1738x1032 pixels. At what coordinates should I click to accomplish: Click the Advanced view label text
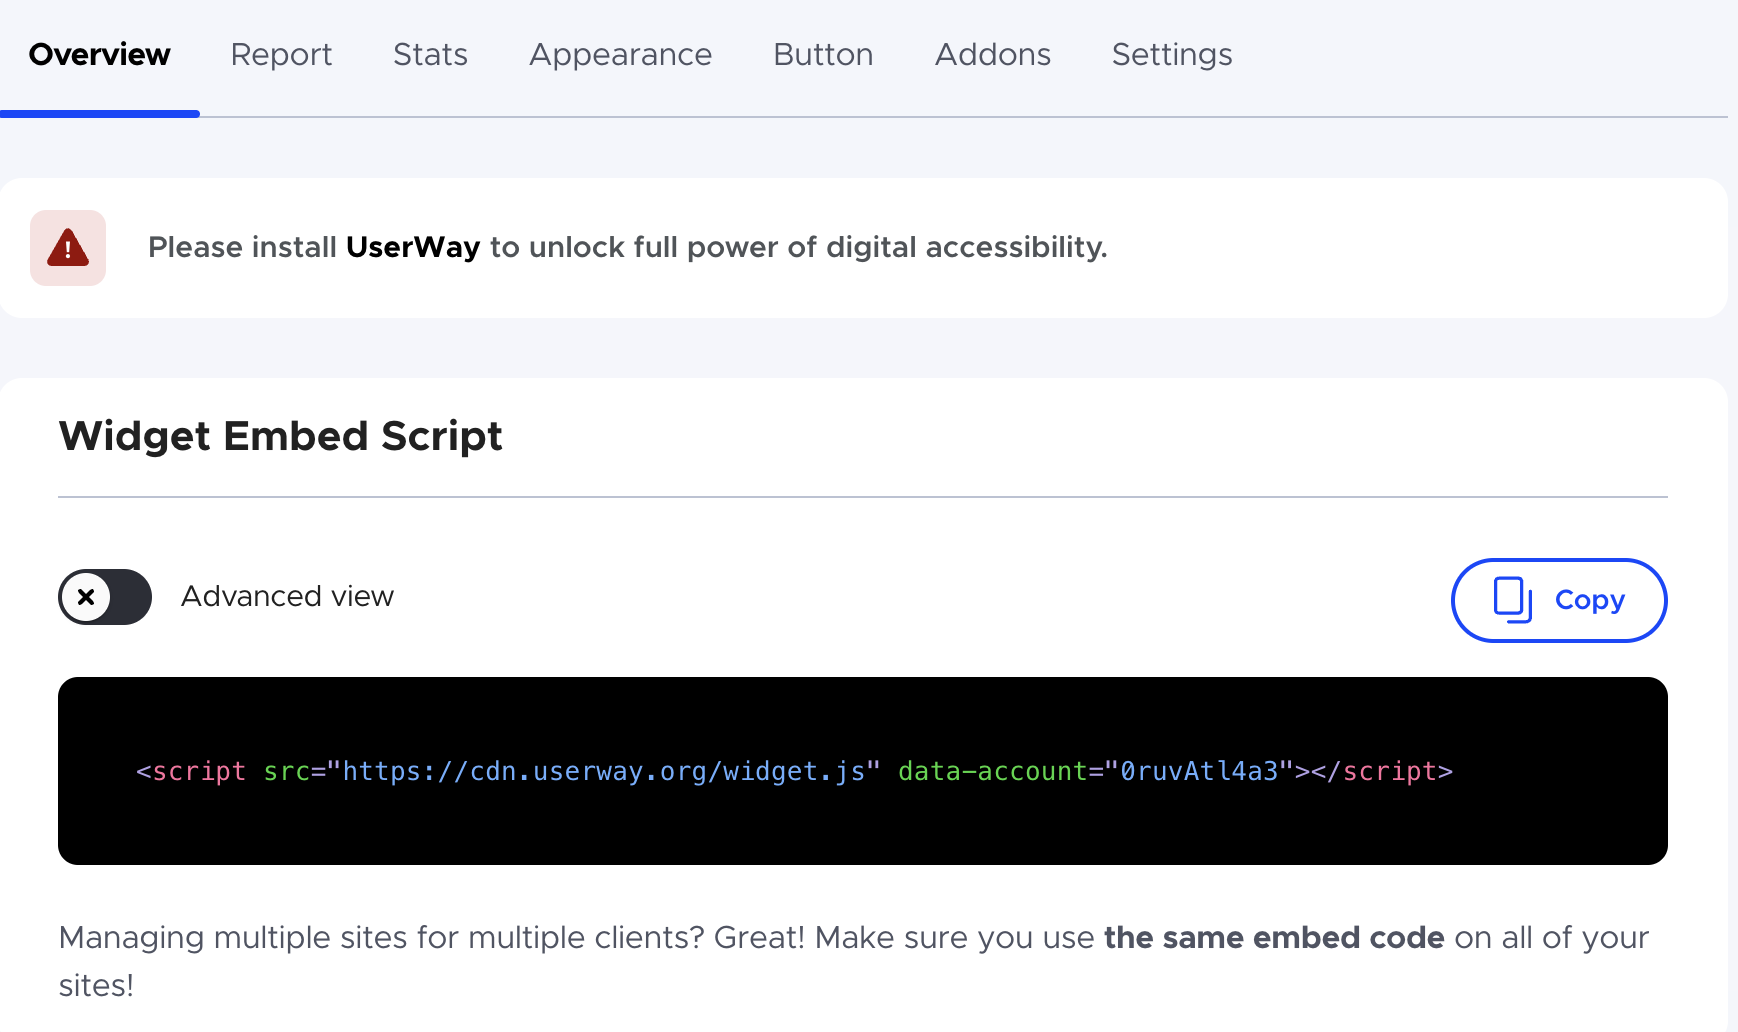pos(286,596)
